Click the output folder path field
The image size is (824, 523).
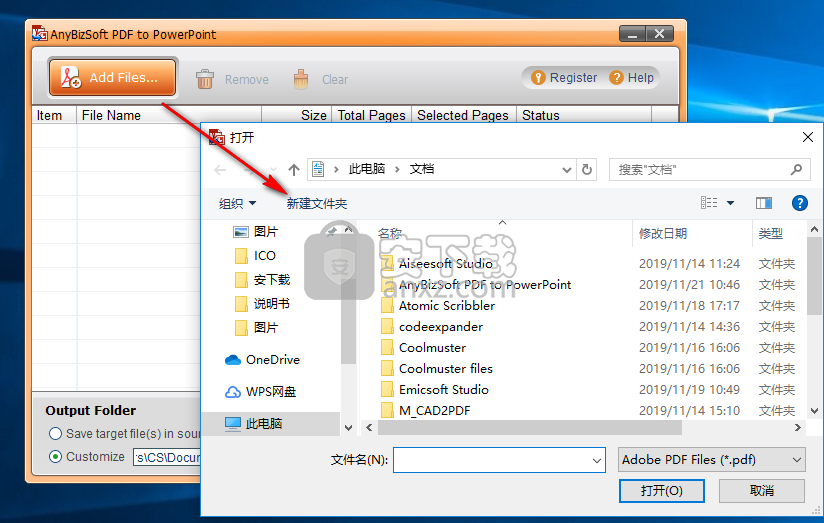click(167, 457)
